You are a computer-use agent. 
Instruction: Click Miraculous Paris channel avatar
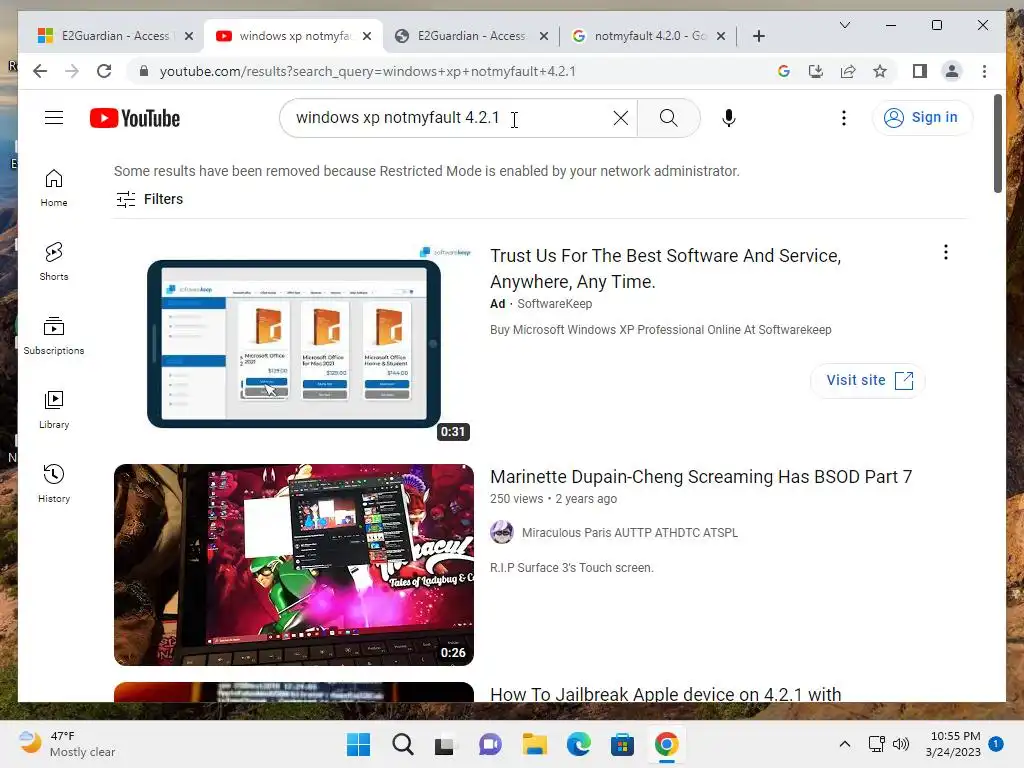(x=502, y=532)
